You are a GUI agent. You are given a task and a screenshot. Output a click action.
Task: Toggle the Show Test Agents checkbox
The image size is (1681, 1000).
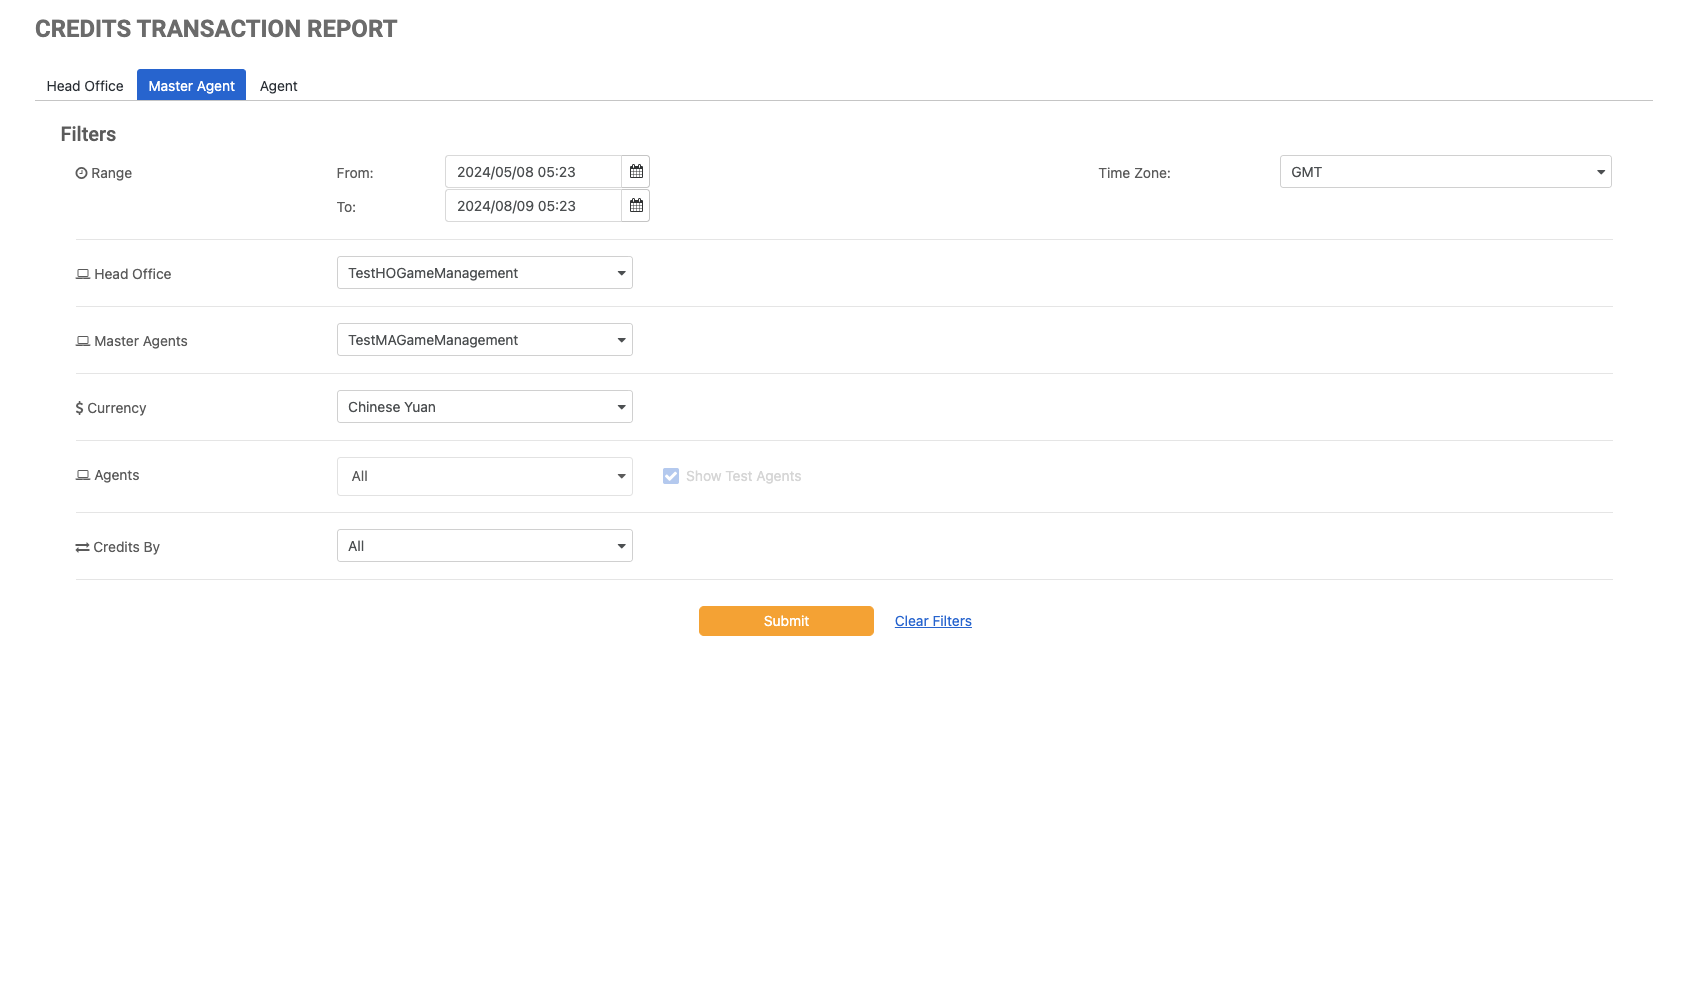point(671,476)
